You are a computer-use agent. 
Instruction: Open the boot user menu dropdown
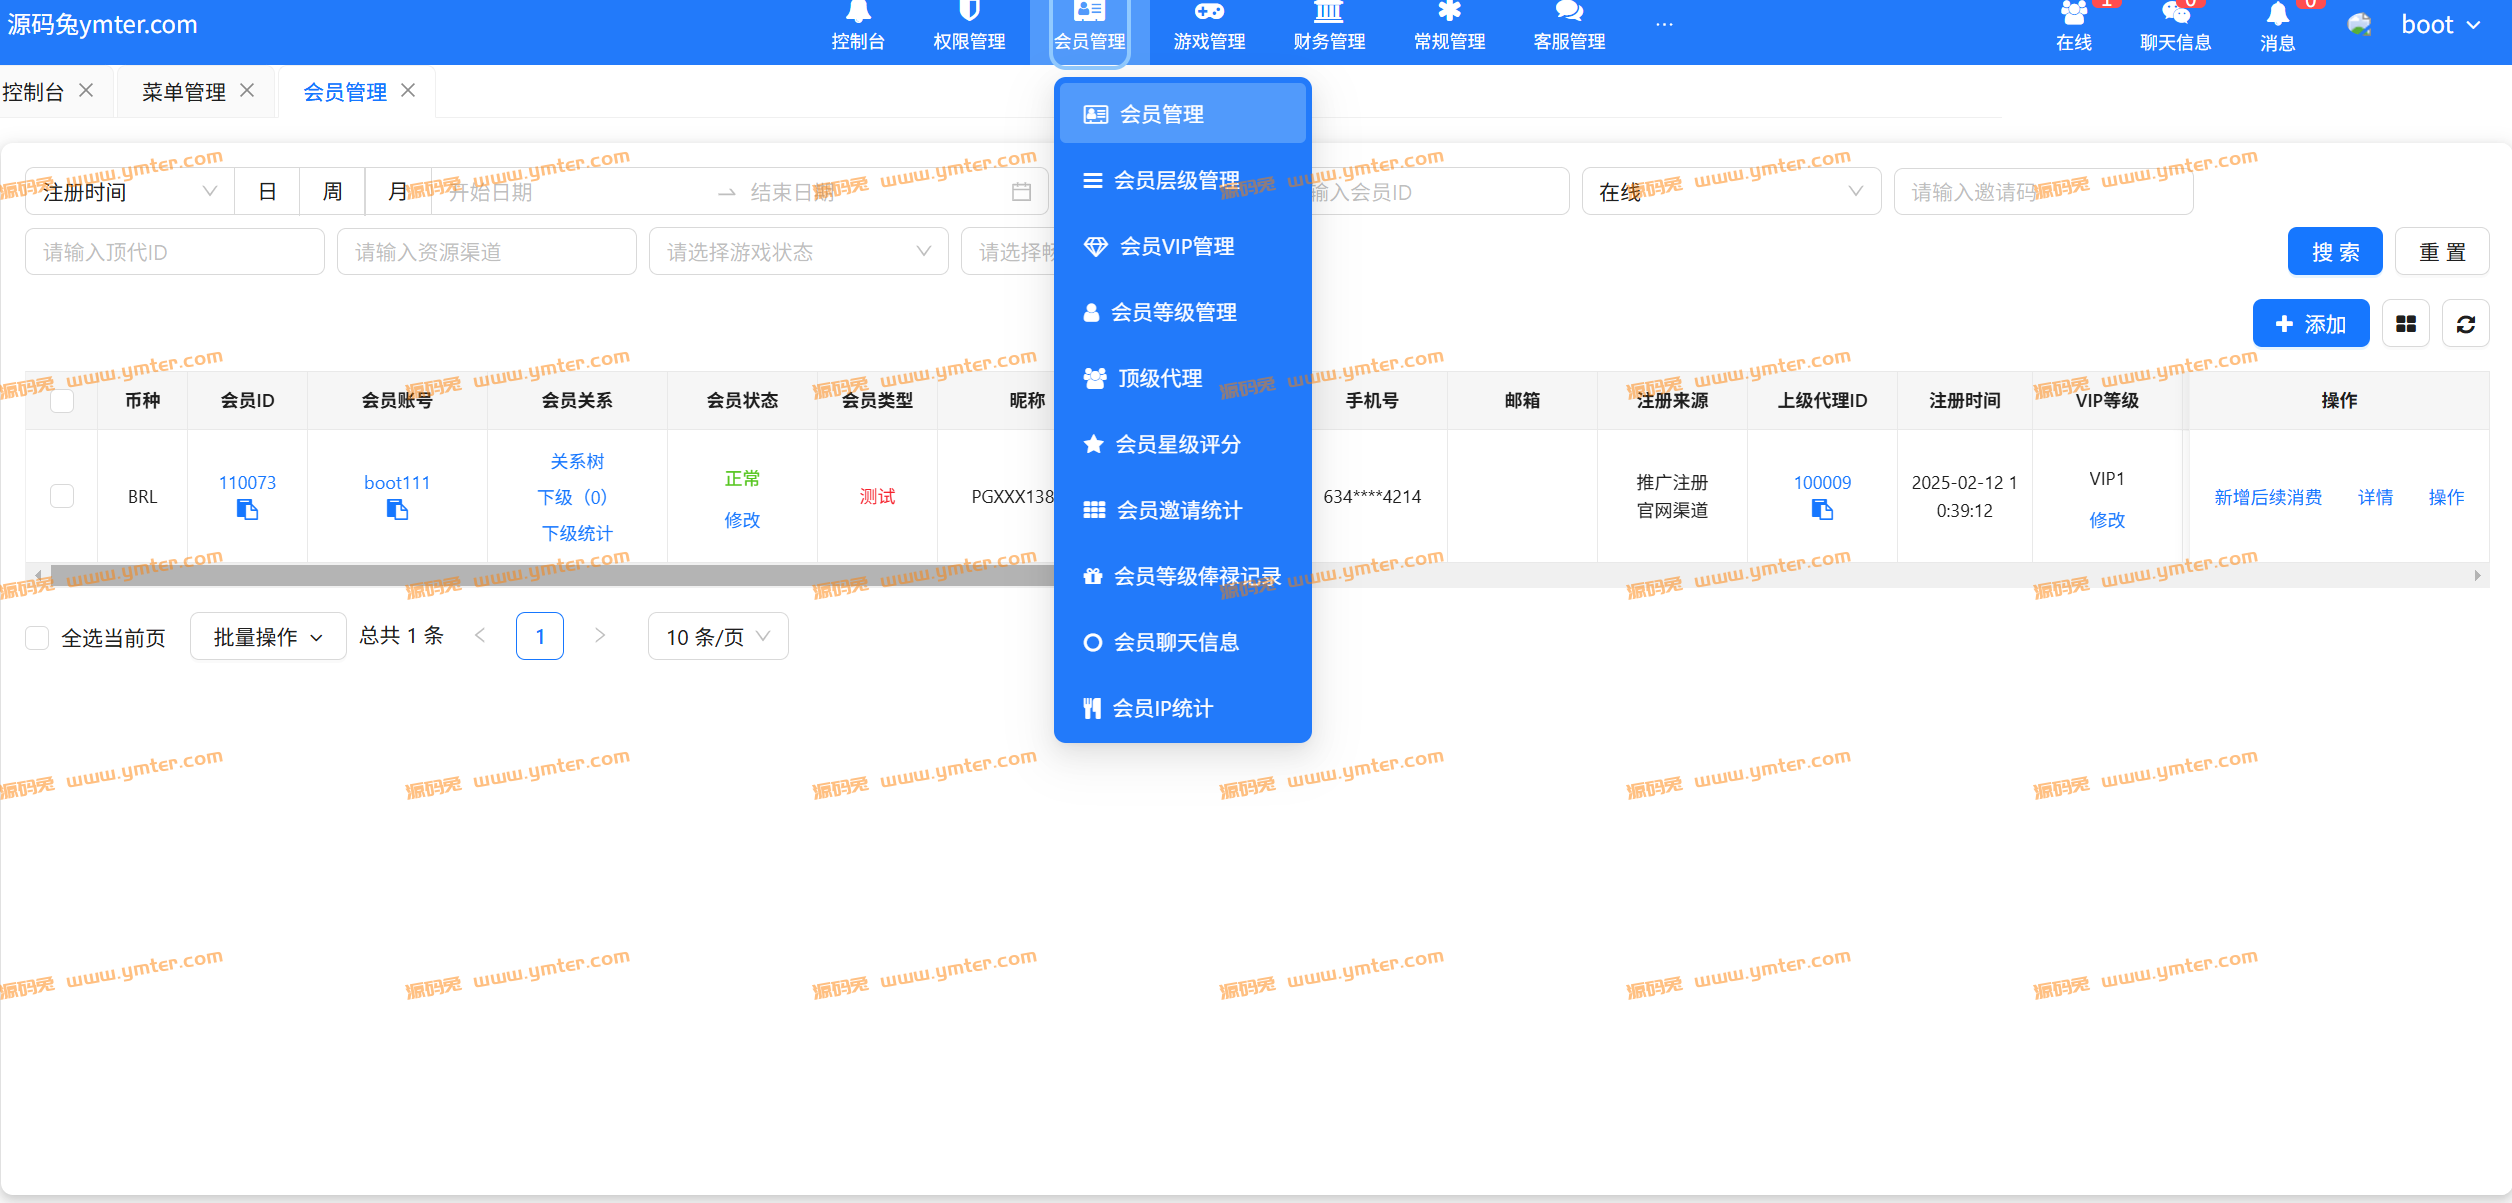pyautogui.click(x=2440, y=24)
